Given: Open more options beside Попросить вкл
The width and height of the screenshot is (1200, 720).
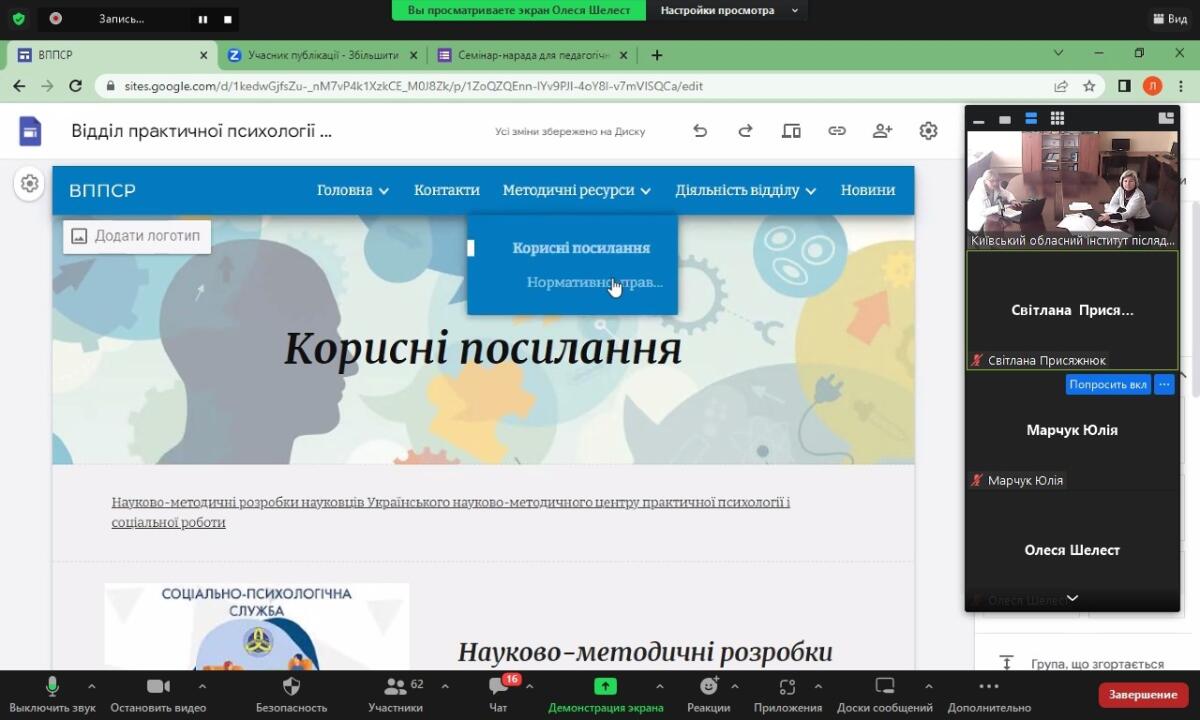Looking at the screenshot, I should click(x=1164, y=384).
